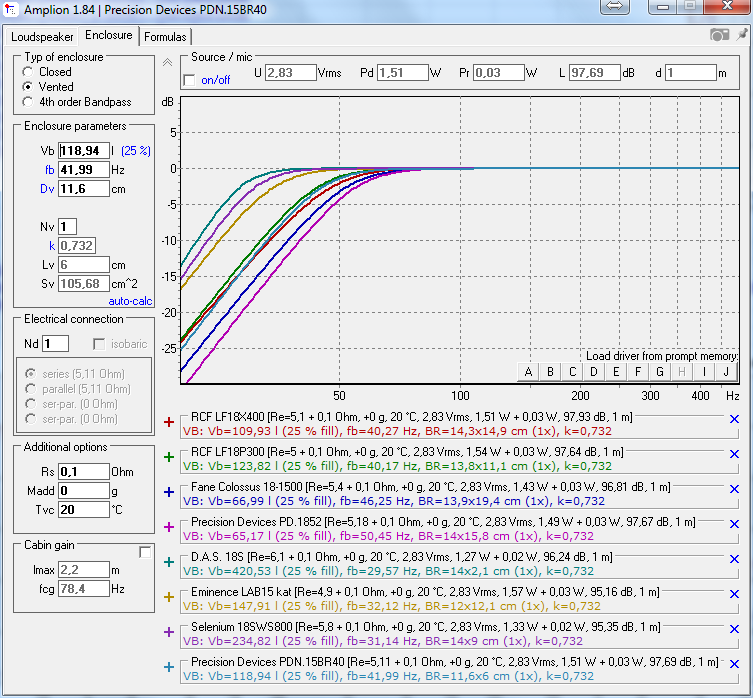Viewport: 753px width, 698px height.
Task: Switch to the Loudspeaker tab
Action: click(x=41, y=36)
